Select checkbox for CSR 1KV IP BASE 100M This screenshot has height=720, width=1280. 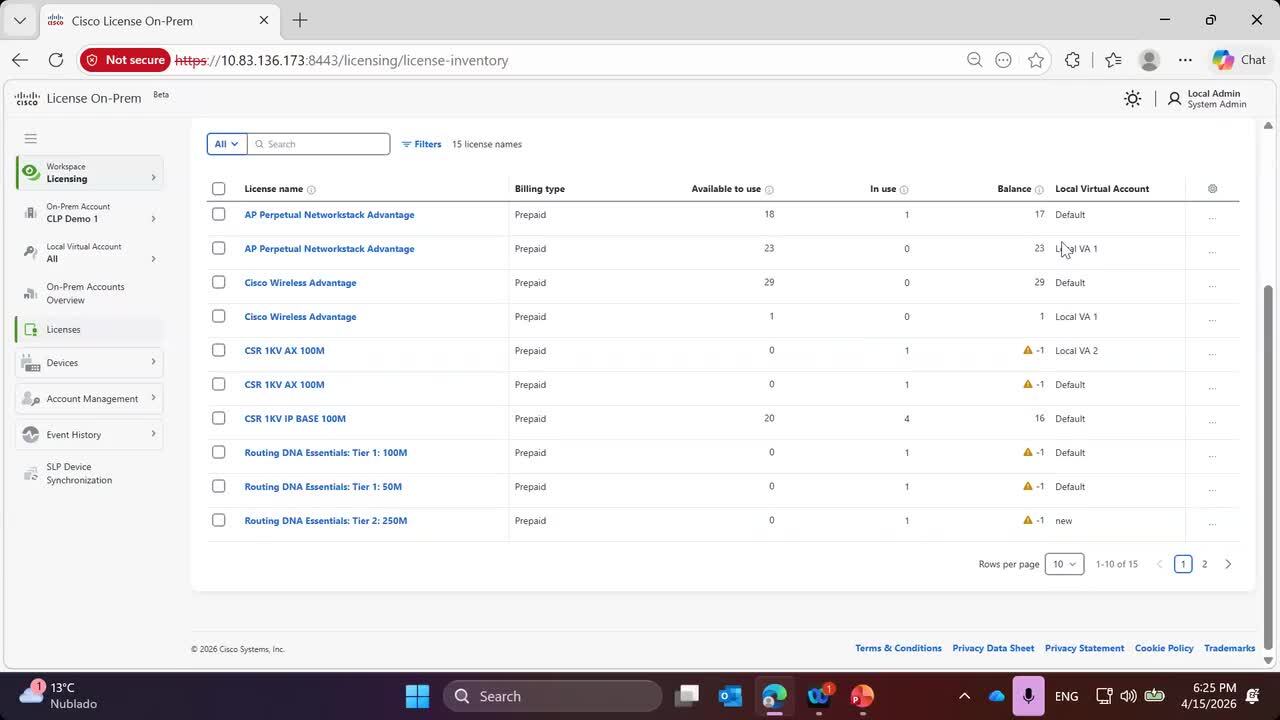(x=219, y=419)
